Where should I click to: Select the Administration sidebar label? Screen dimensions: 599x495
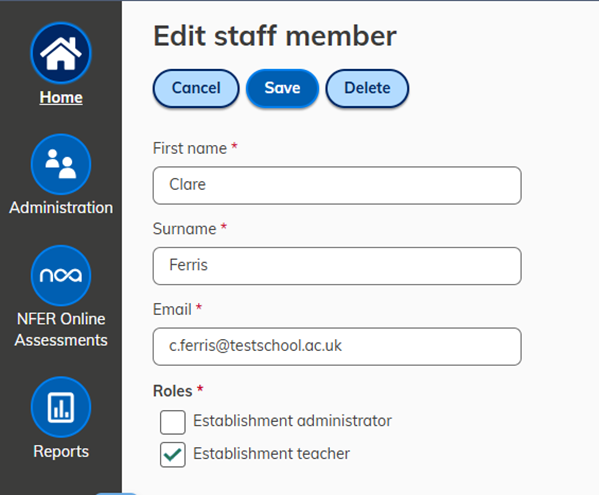61,208
